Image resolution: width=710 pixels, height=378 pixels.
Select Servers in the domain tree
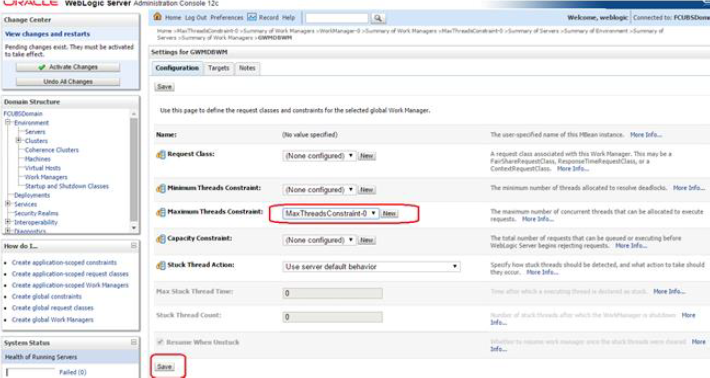(35, 132)
